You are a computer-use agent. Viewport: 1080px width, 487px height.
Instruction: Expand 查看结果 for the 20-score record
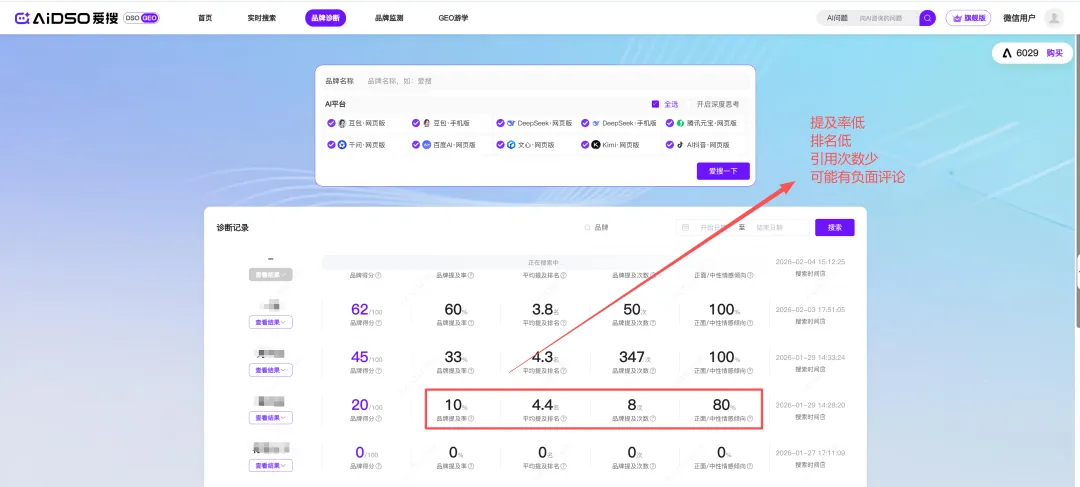pos(270,418)
